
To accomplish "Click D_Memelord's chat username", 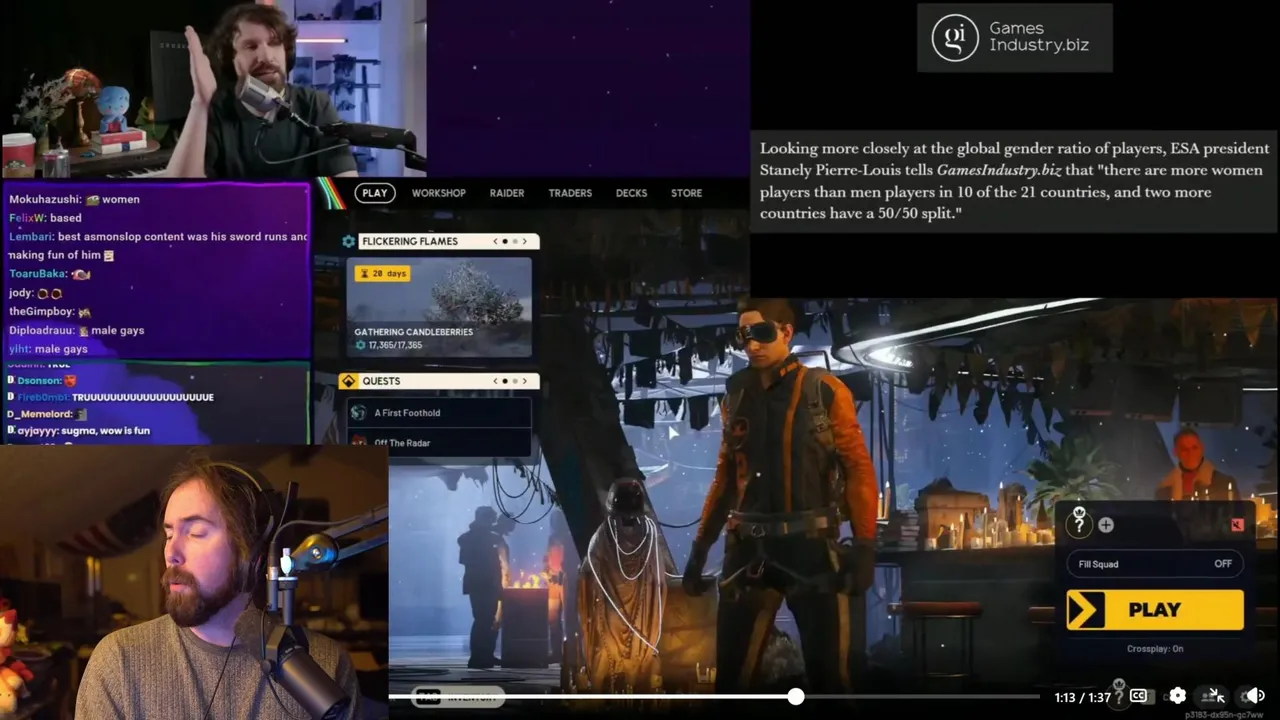I will 39,414.
